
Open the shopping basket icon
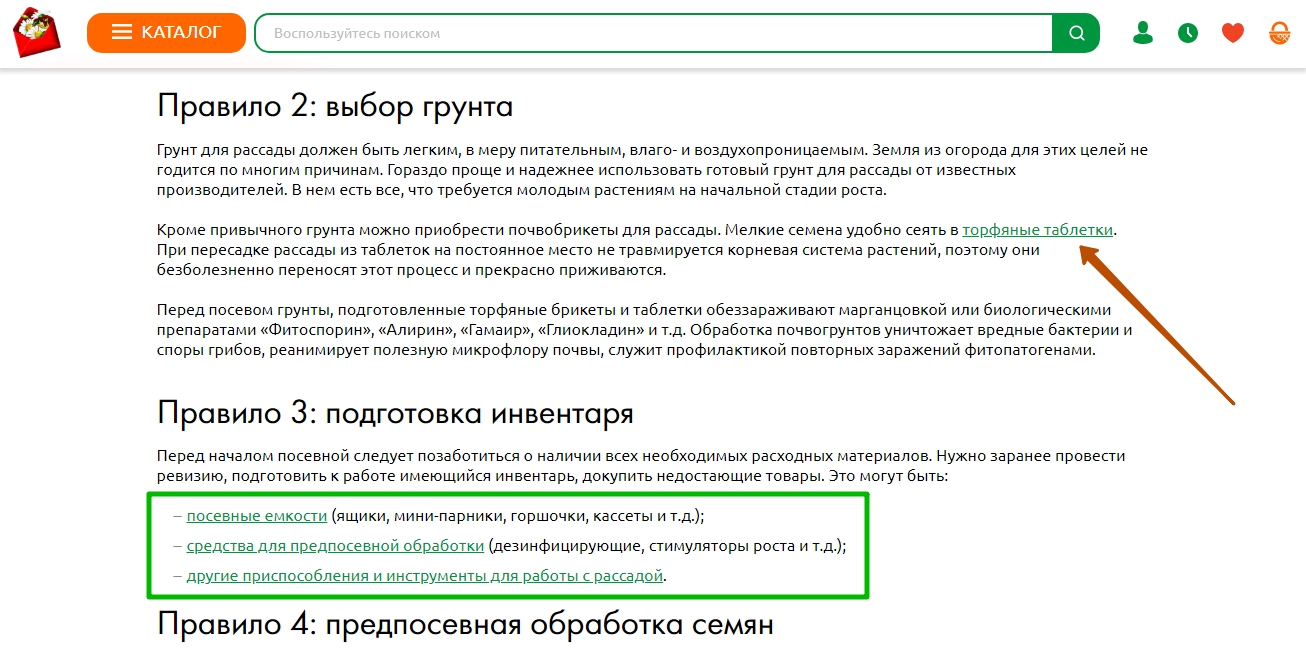1280,33
